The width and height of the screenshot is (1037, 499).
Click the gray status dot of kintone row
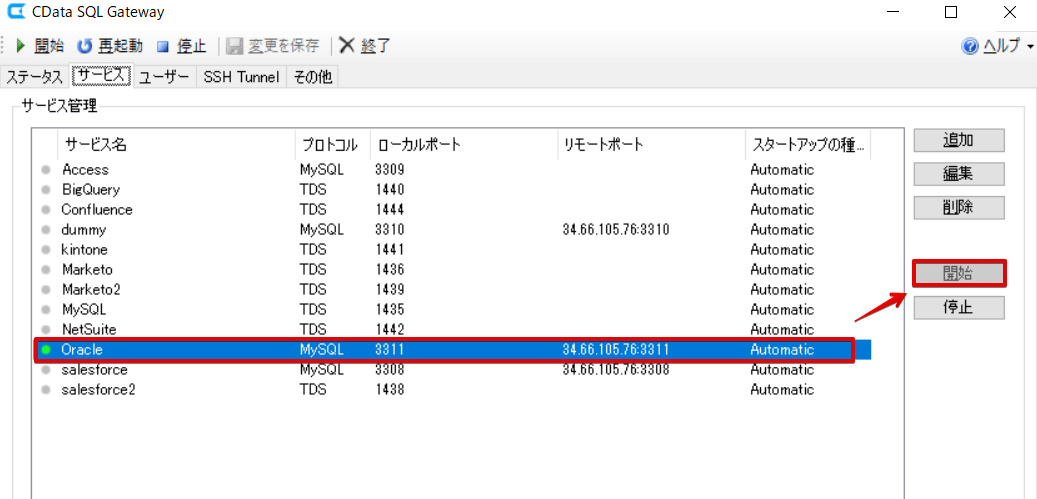tap(46, 250)
